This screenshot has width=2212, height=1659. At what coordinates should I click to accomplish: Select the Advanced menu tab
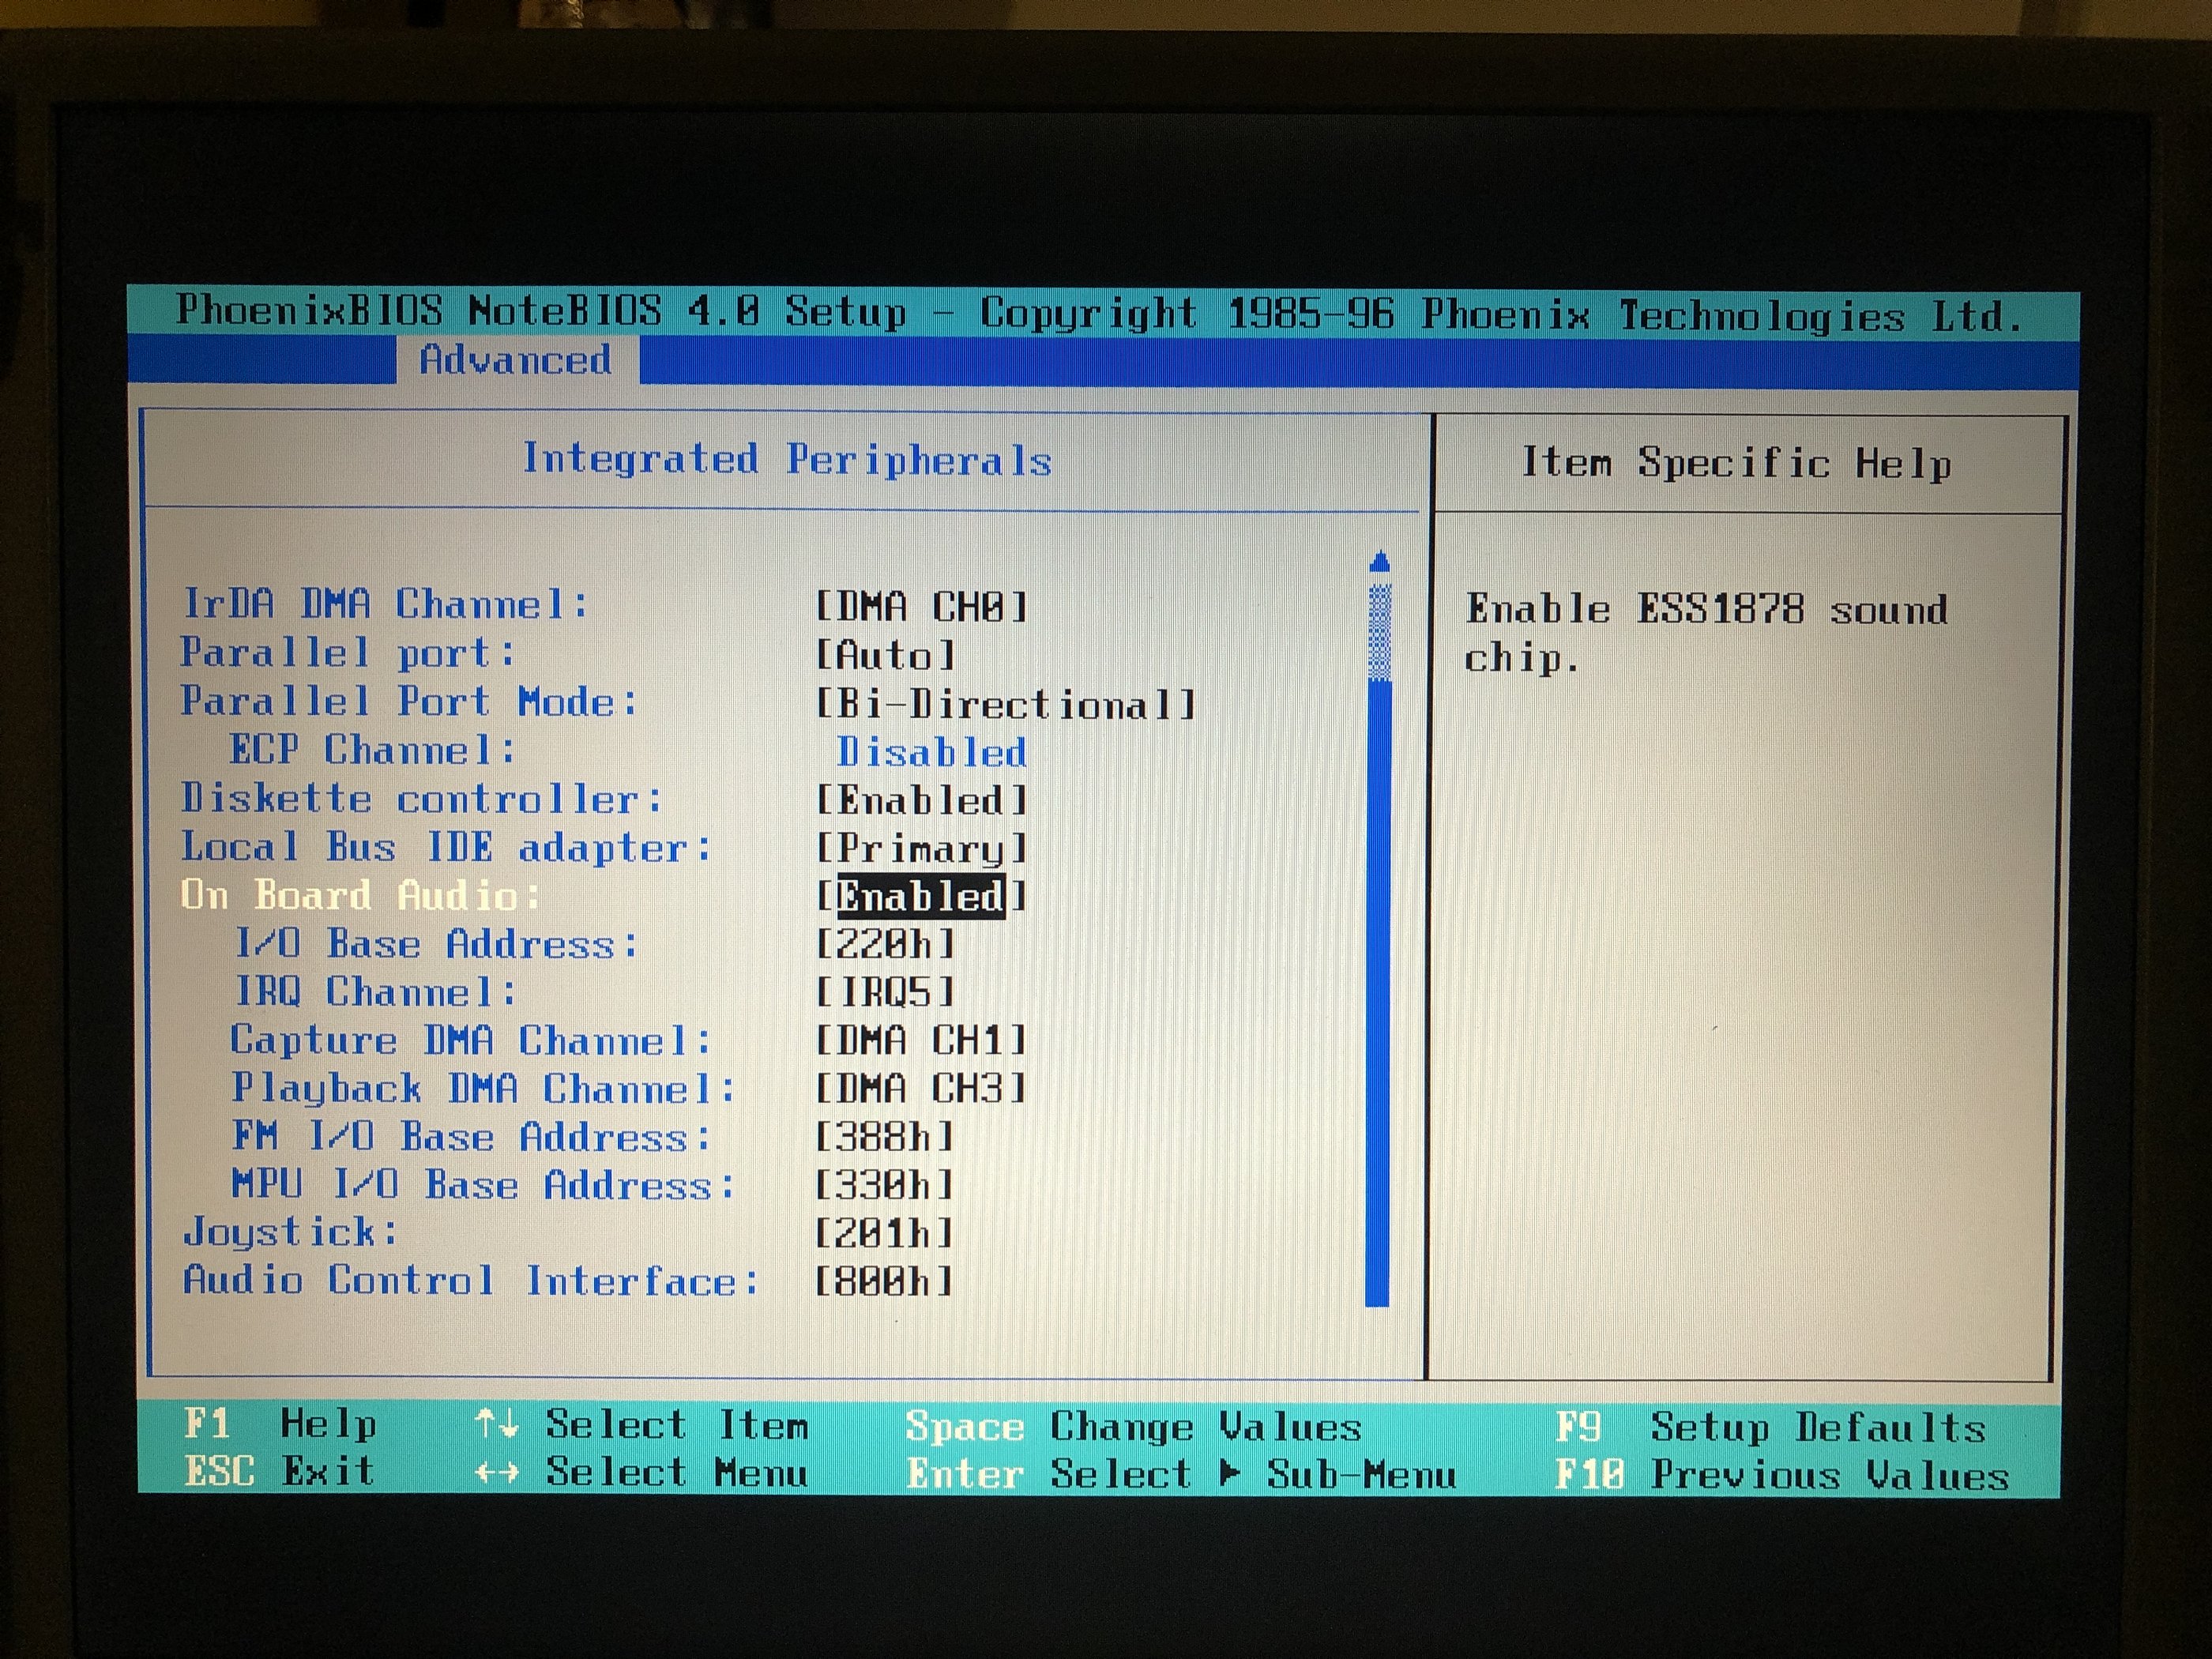click(x=515, y=360)
